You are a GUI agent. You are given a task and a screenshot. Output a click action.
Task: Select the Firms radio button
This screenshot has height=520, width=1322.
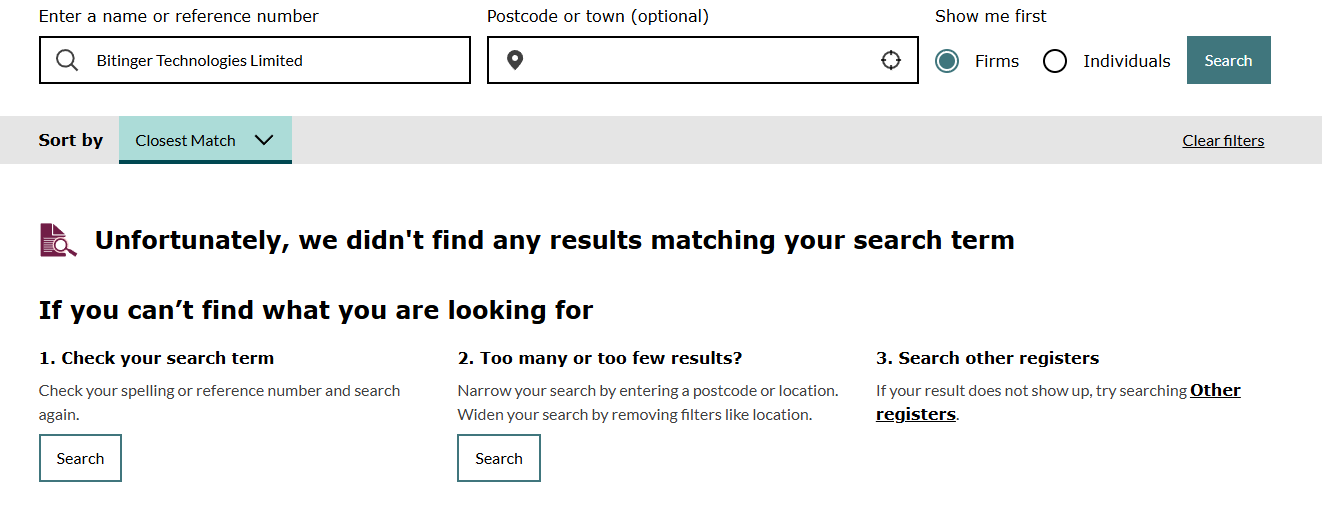947,61
